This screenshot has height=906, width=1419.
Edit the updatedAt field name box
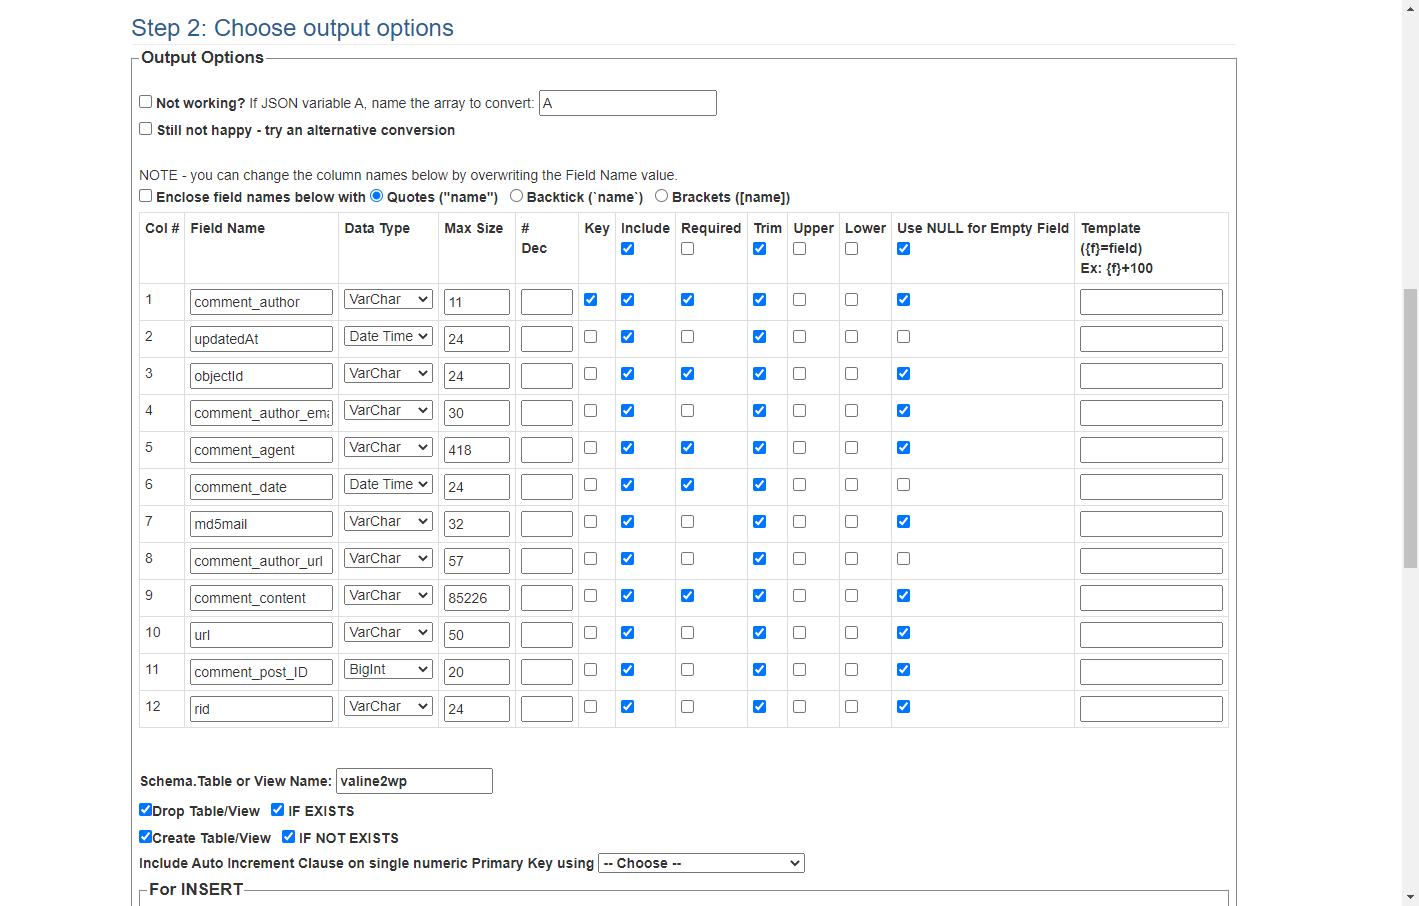tap(261, 339)
